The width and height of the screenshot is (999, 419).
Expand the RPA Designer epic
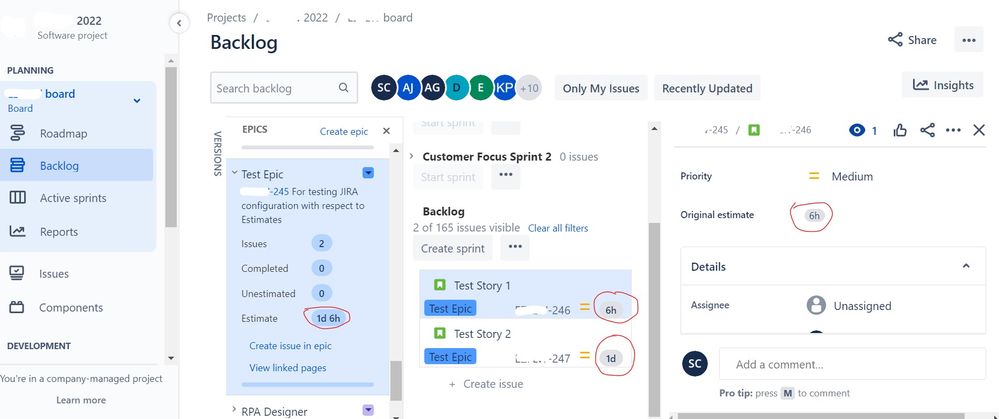pos(234,411)
